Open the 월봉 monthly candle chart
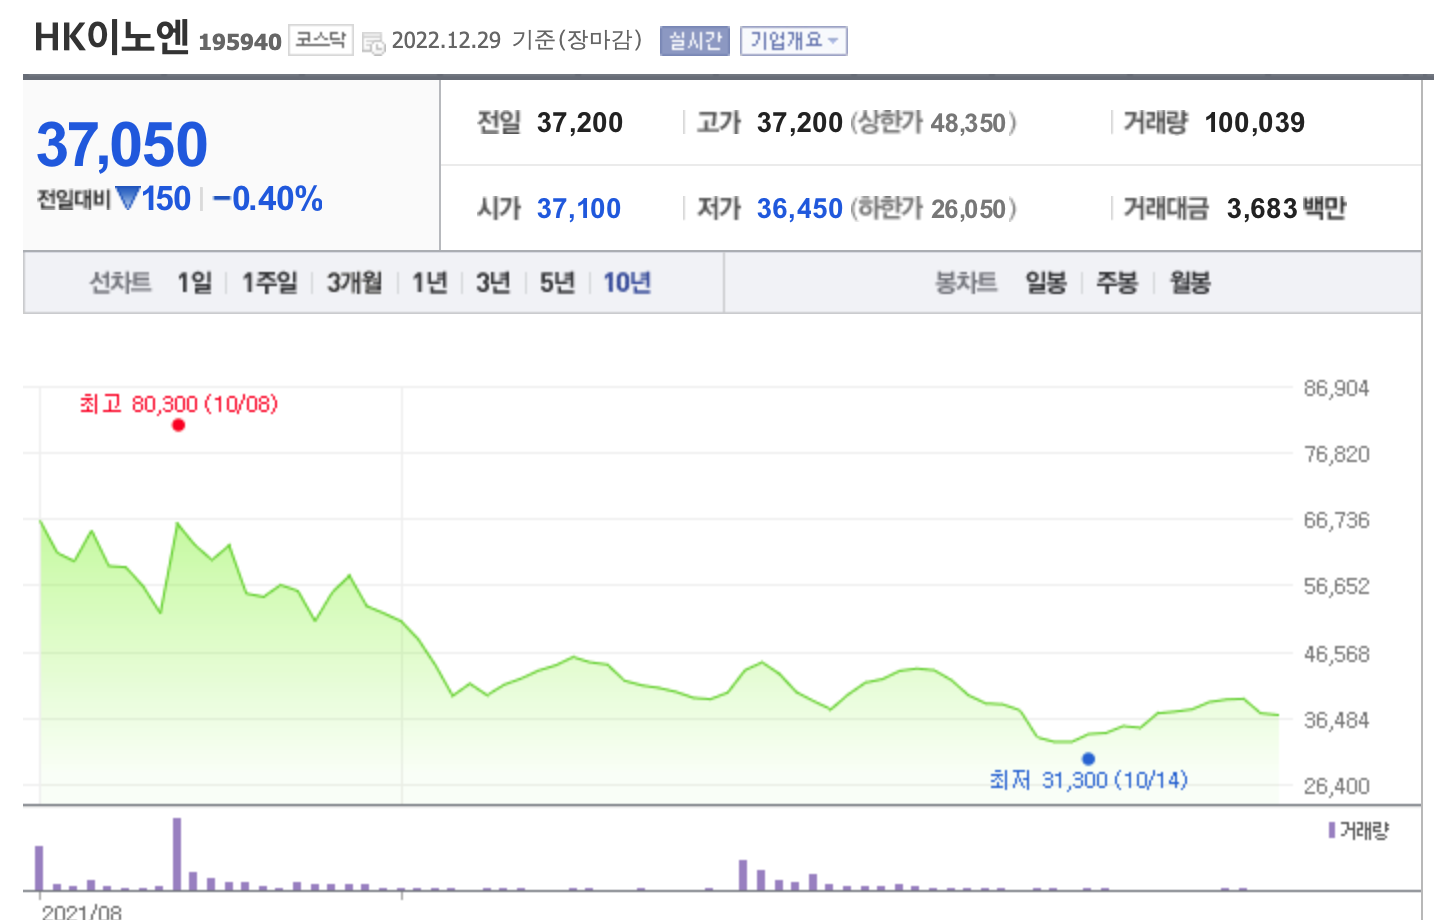The width and height of the screenshot is (1434, 920). point(1190,283)
